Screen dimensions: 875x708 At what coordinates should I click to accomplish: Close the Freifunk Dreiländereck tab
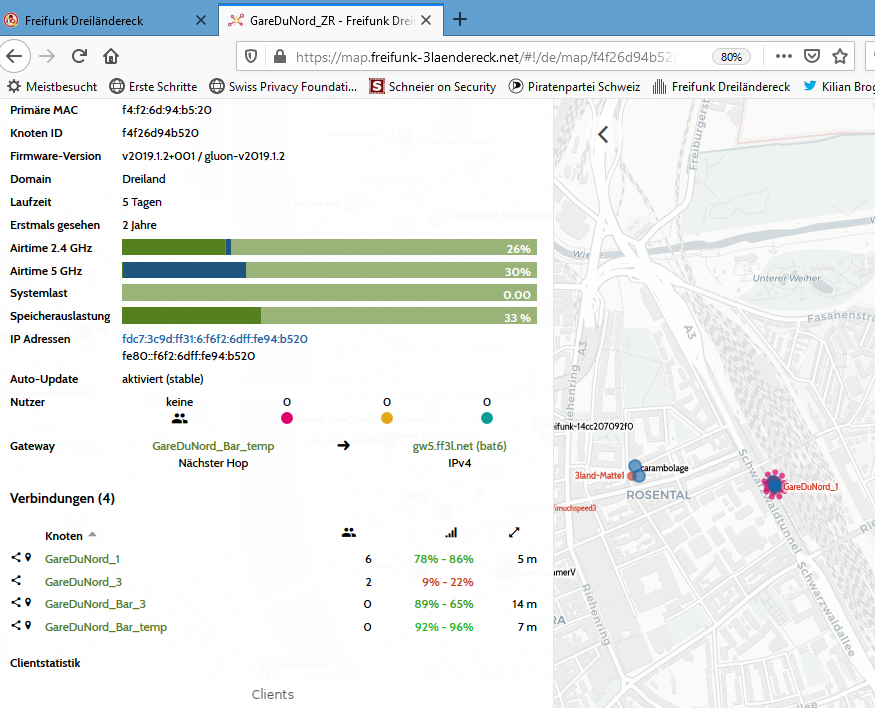[x=201, y=20]
